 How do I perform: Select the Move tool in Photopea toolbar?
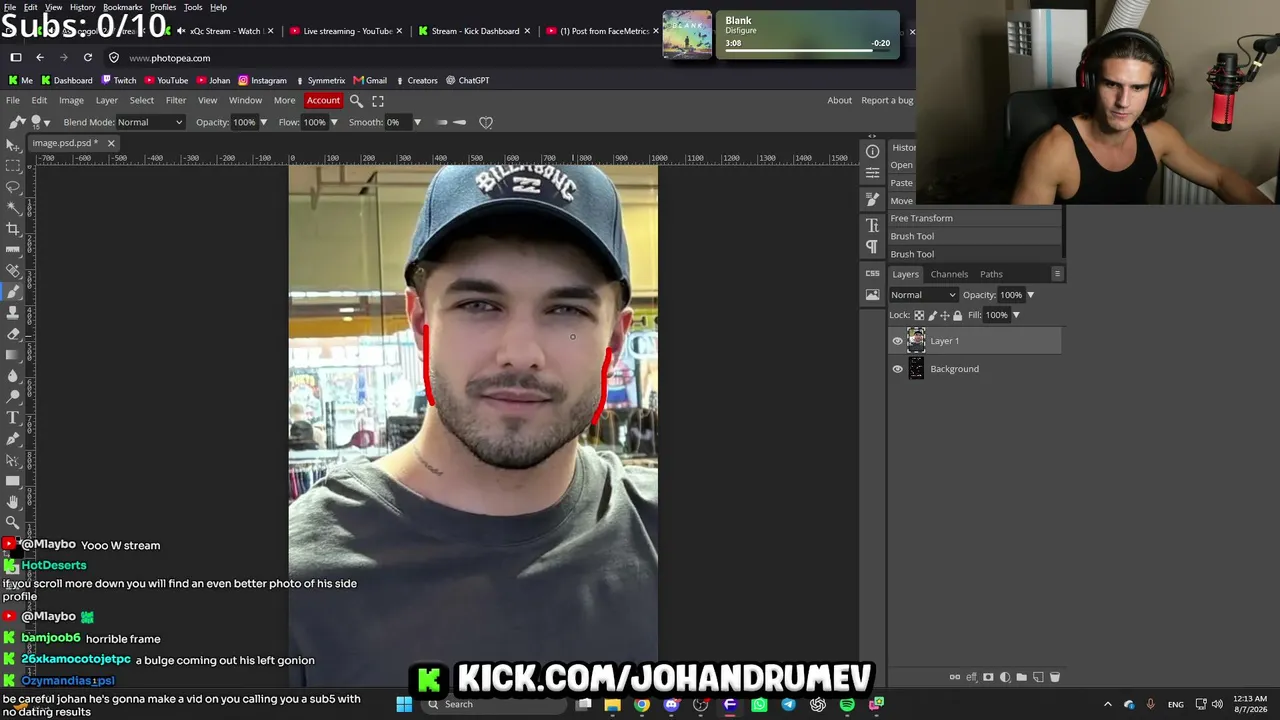(x=13, y=145)
